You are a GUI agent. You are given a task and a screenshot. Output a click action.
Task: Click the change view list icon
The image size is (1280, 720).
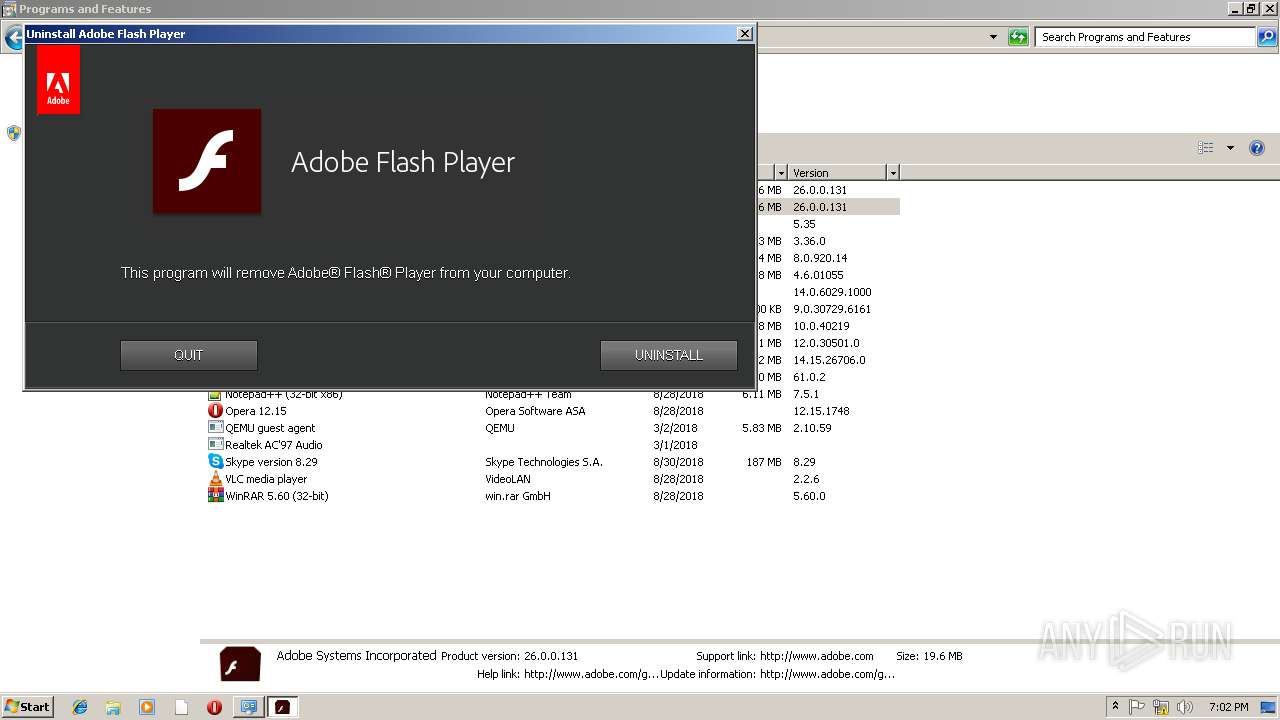pyautogui.click(x=1206, y=148)
